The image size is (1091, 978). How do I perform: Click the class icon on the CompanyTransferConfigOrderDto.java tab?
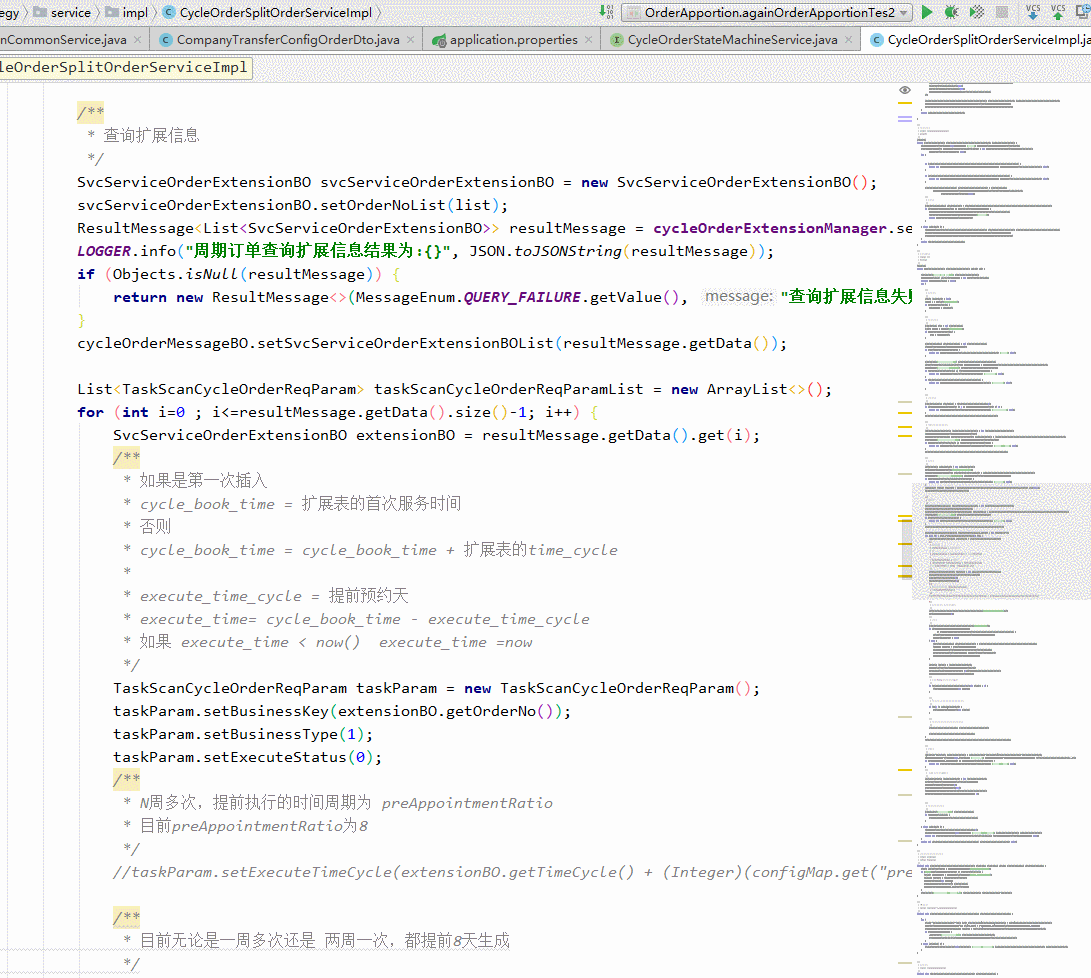[166, 40]
